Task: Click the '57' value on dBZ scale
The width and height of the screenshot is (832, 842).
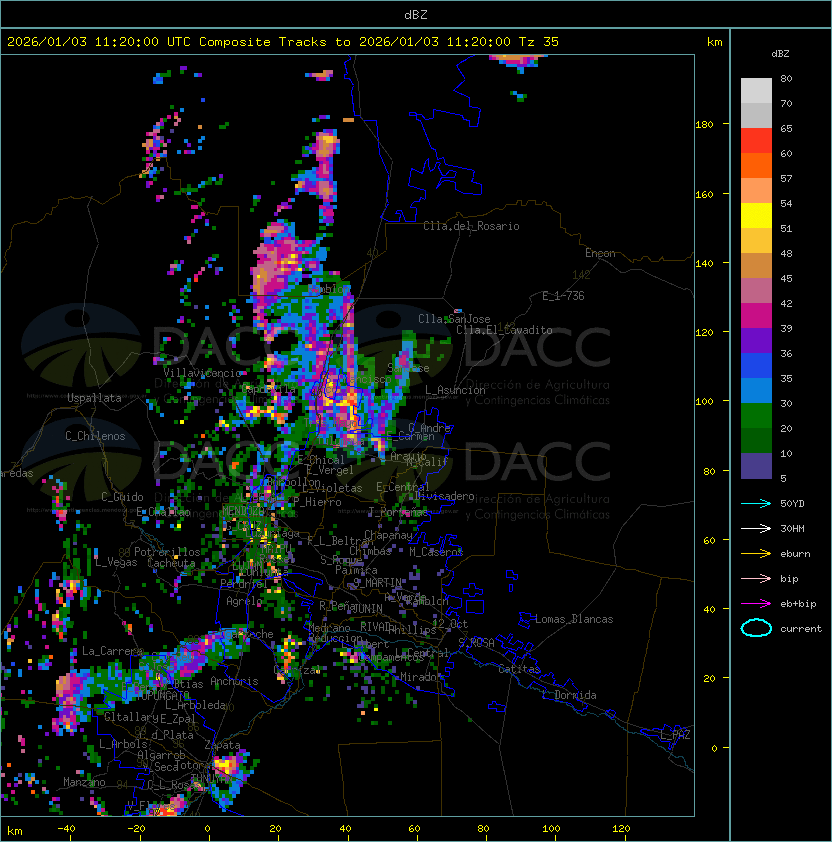Action: [x=786, y=178]
